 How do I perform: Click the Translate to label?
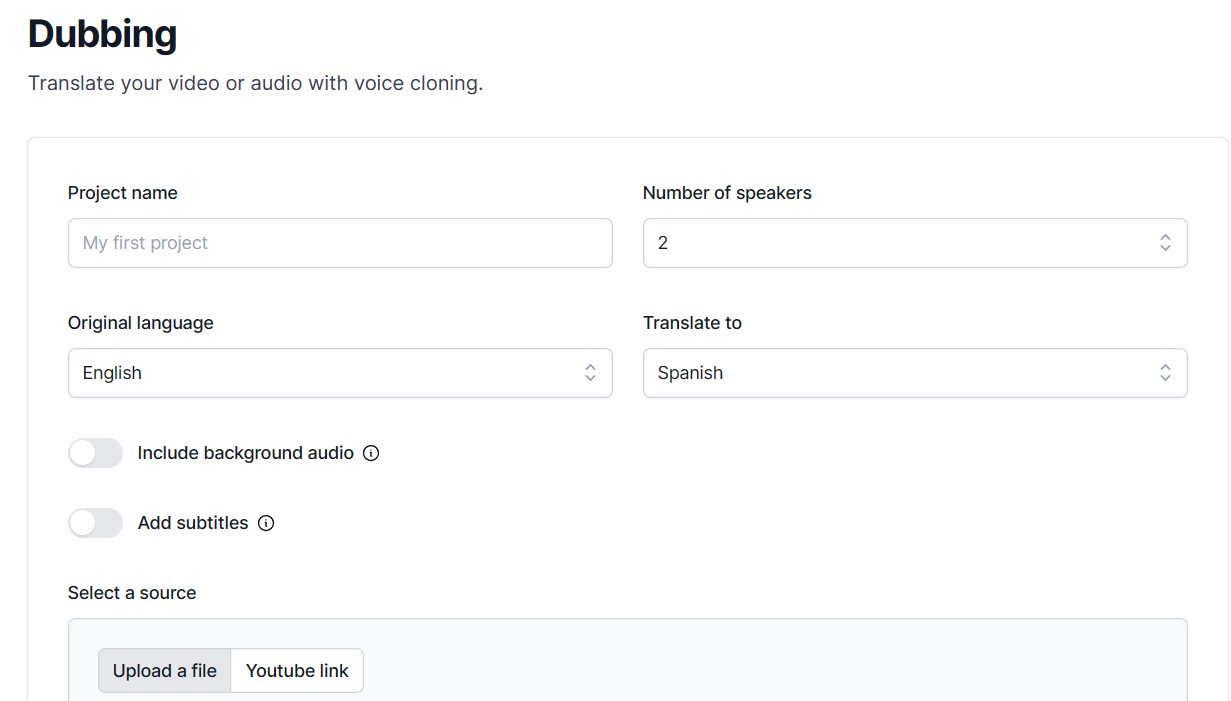click(x=692, y=323)
